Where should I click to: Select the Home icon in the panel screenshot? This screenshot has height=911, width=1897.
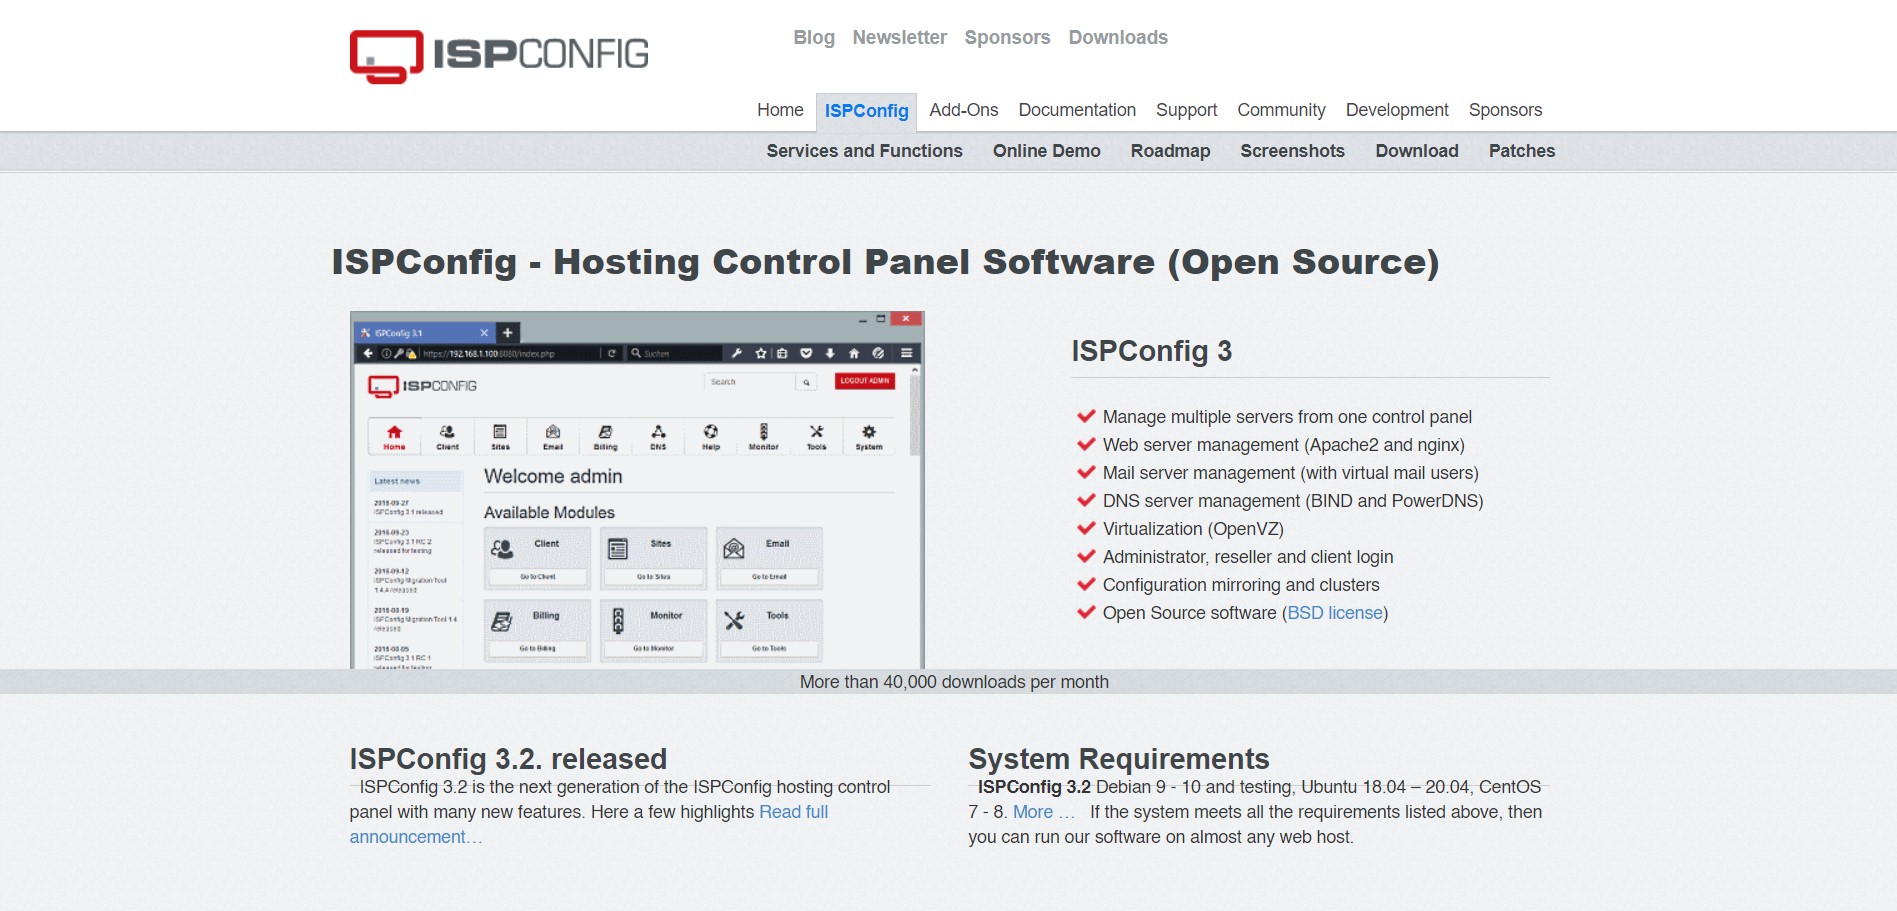click(394, 432)
